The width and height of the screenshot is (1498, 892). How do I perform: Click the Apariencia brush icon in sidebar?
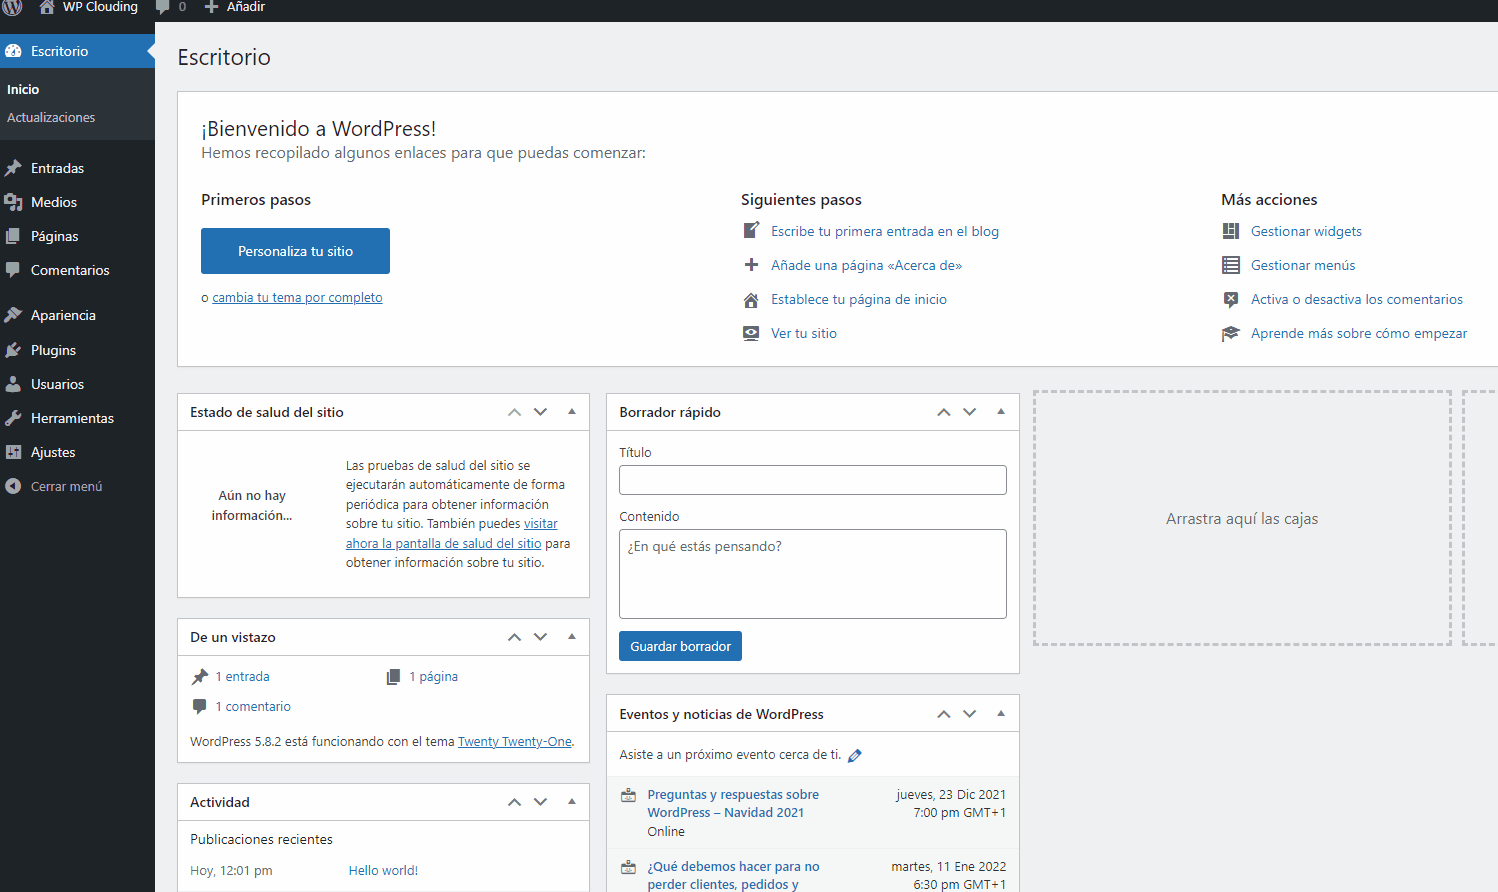coord(13,315)
